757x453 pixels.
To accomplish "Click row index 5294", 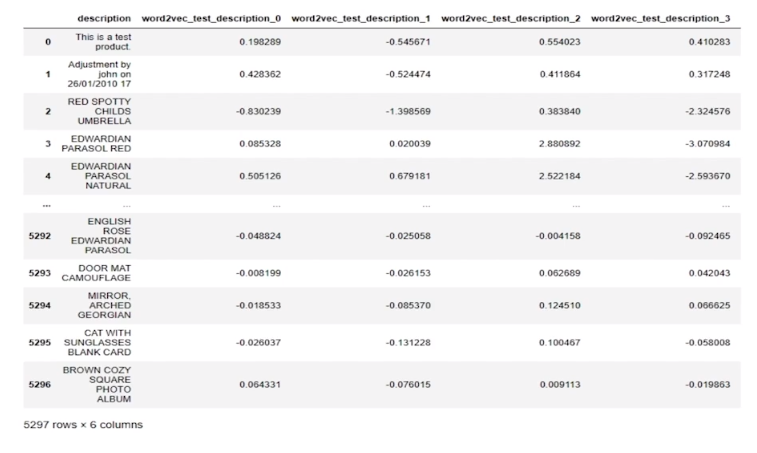I will pos(40,306).
